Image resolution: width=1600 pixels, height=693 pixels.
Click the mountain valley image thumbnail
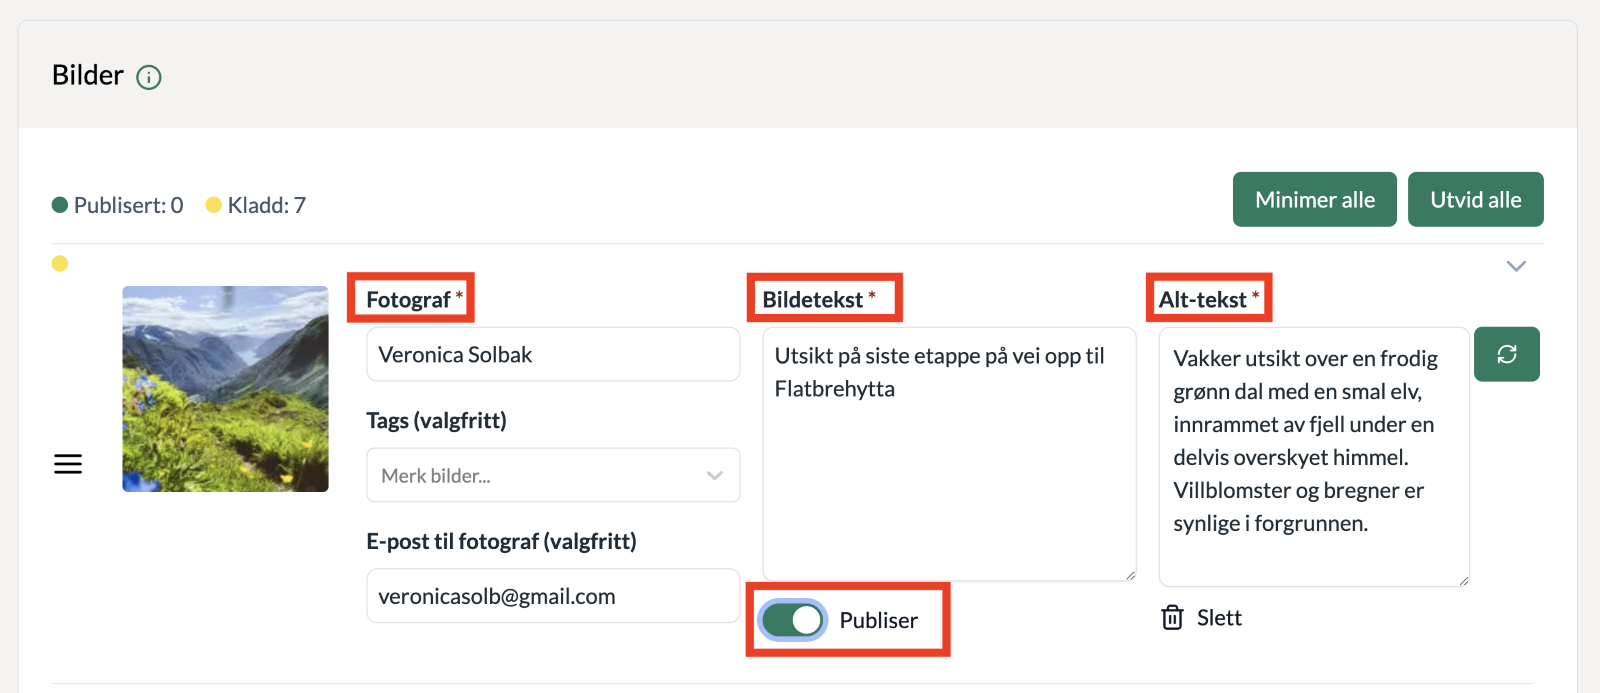click(x=226, y=389)
